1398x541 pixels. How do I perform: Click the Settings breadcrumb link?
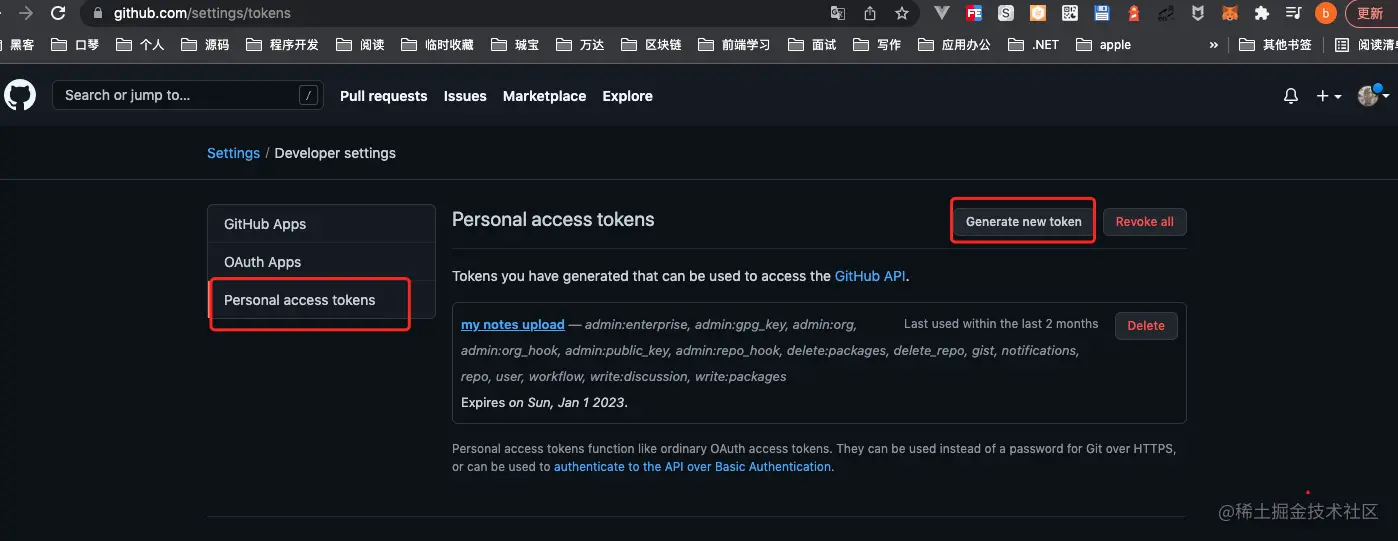click(233, 153)
